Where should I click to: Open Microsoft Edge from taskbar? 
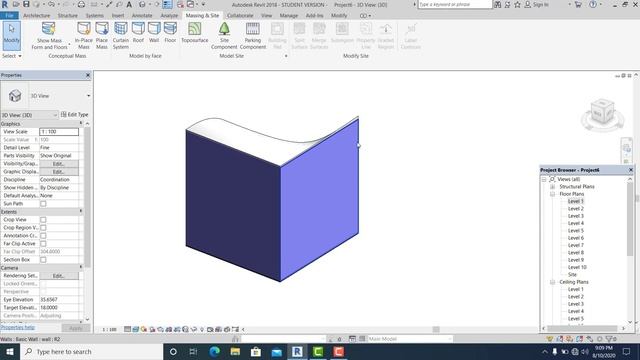(x=214, y=351)
